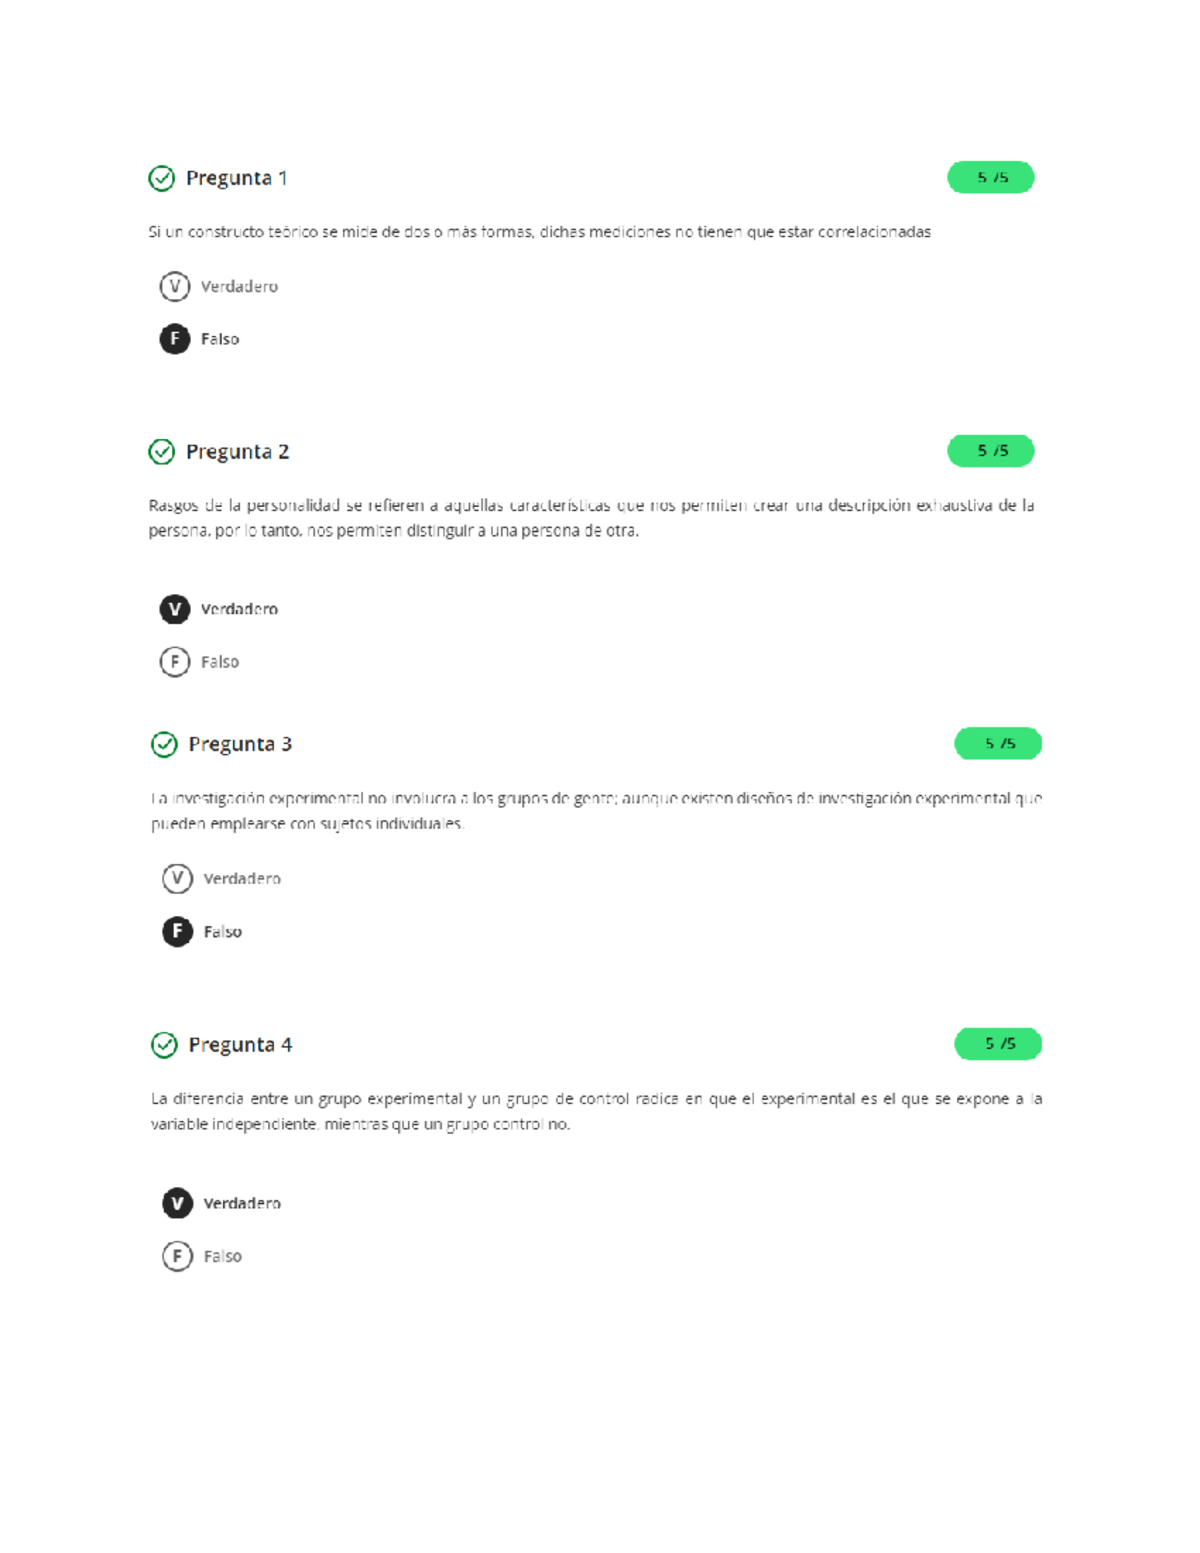Click the green checkmark icon beside Pregunta 4

coord(164,1045)
